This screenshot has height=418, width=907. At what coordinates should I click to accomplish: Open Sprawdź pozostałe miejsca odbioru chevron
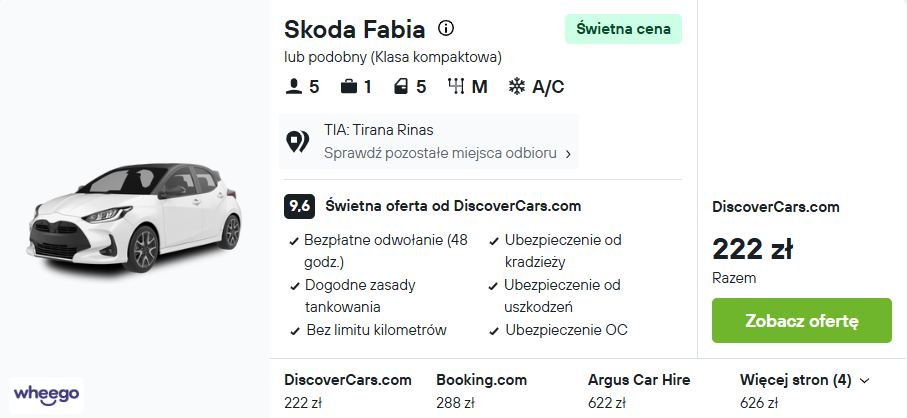coord(568,154)
